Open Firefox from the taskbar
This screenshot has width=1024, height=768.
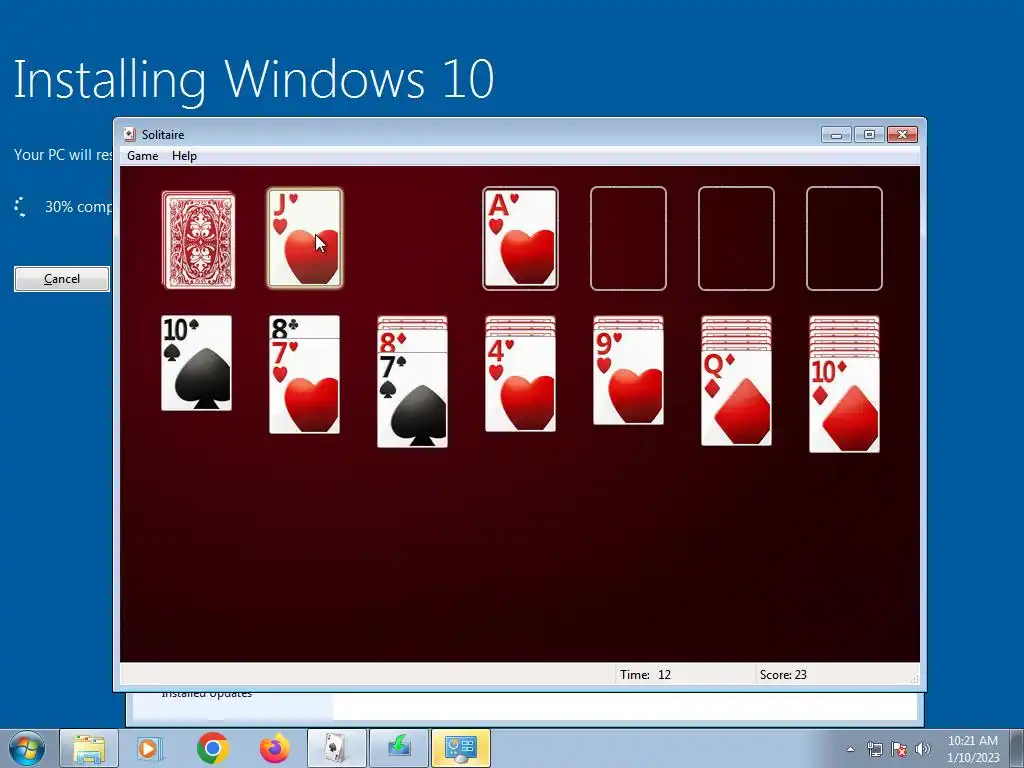[274, 748]
